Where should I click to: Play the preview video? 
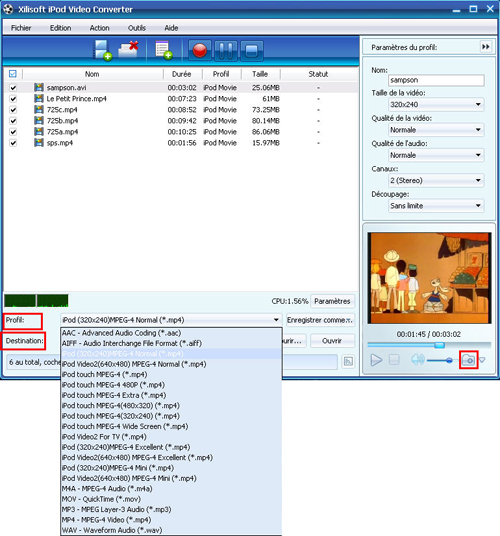coord(376,360)
